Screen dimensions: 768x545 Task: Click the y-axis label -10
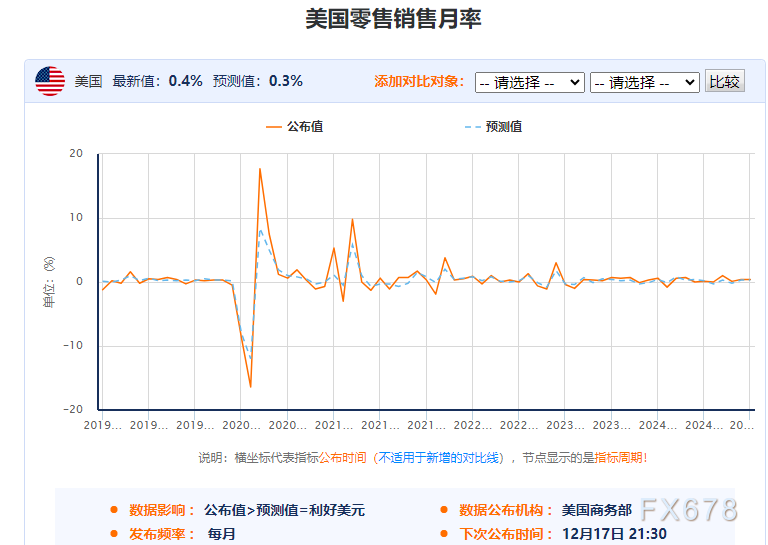pos(73,346)
